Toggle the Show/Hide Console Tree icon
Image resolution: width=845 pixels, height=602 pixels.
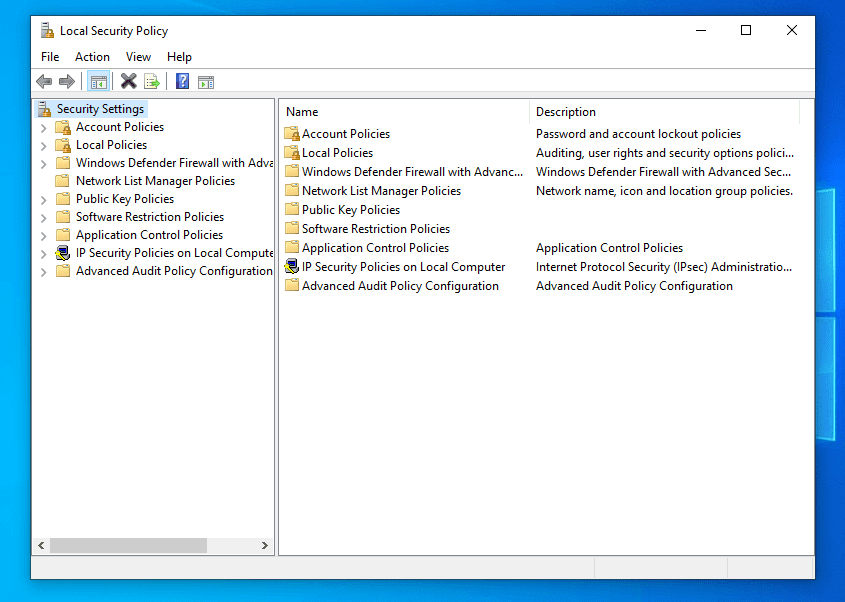[x=97, y=81]
